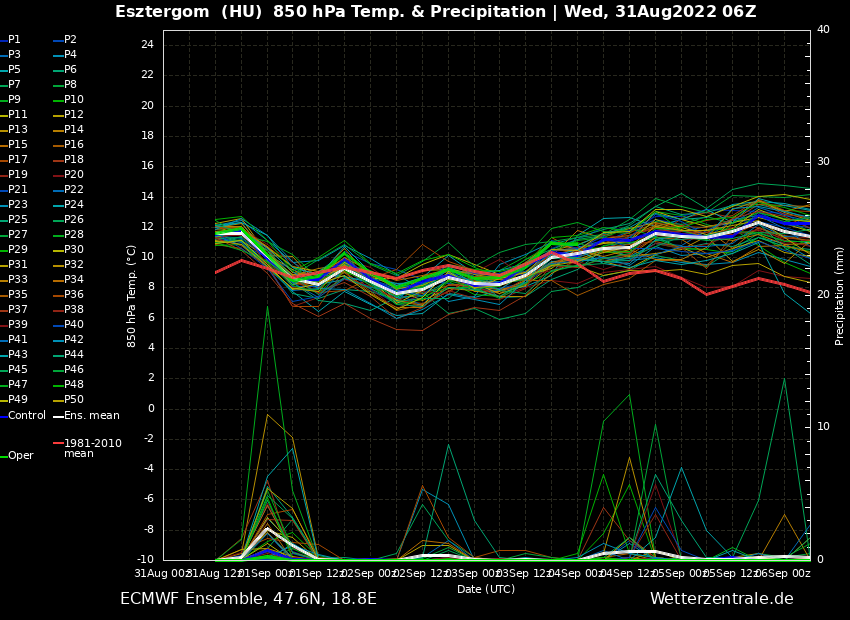Click the 31Aug 00z date tick label
Screen dimensions: 850x620
click(x=162, y=573)
